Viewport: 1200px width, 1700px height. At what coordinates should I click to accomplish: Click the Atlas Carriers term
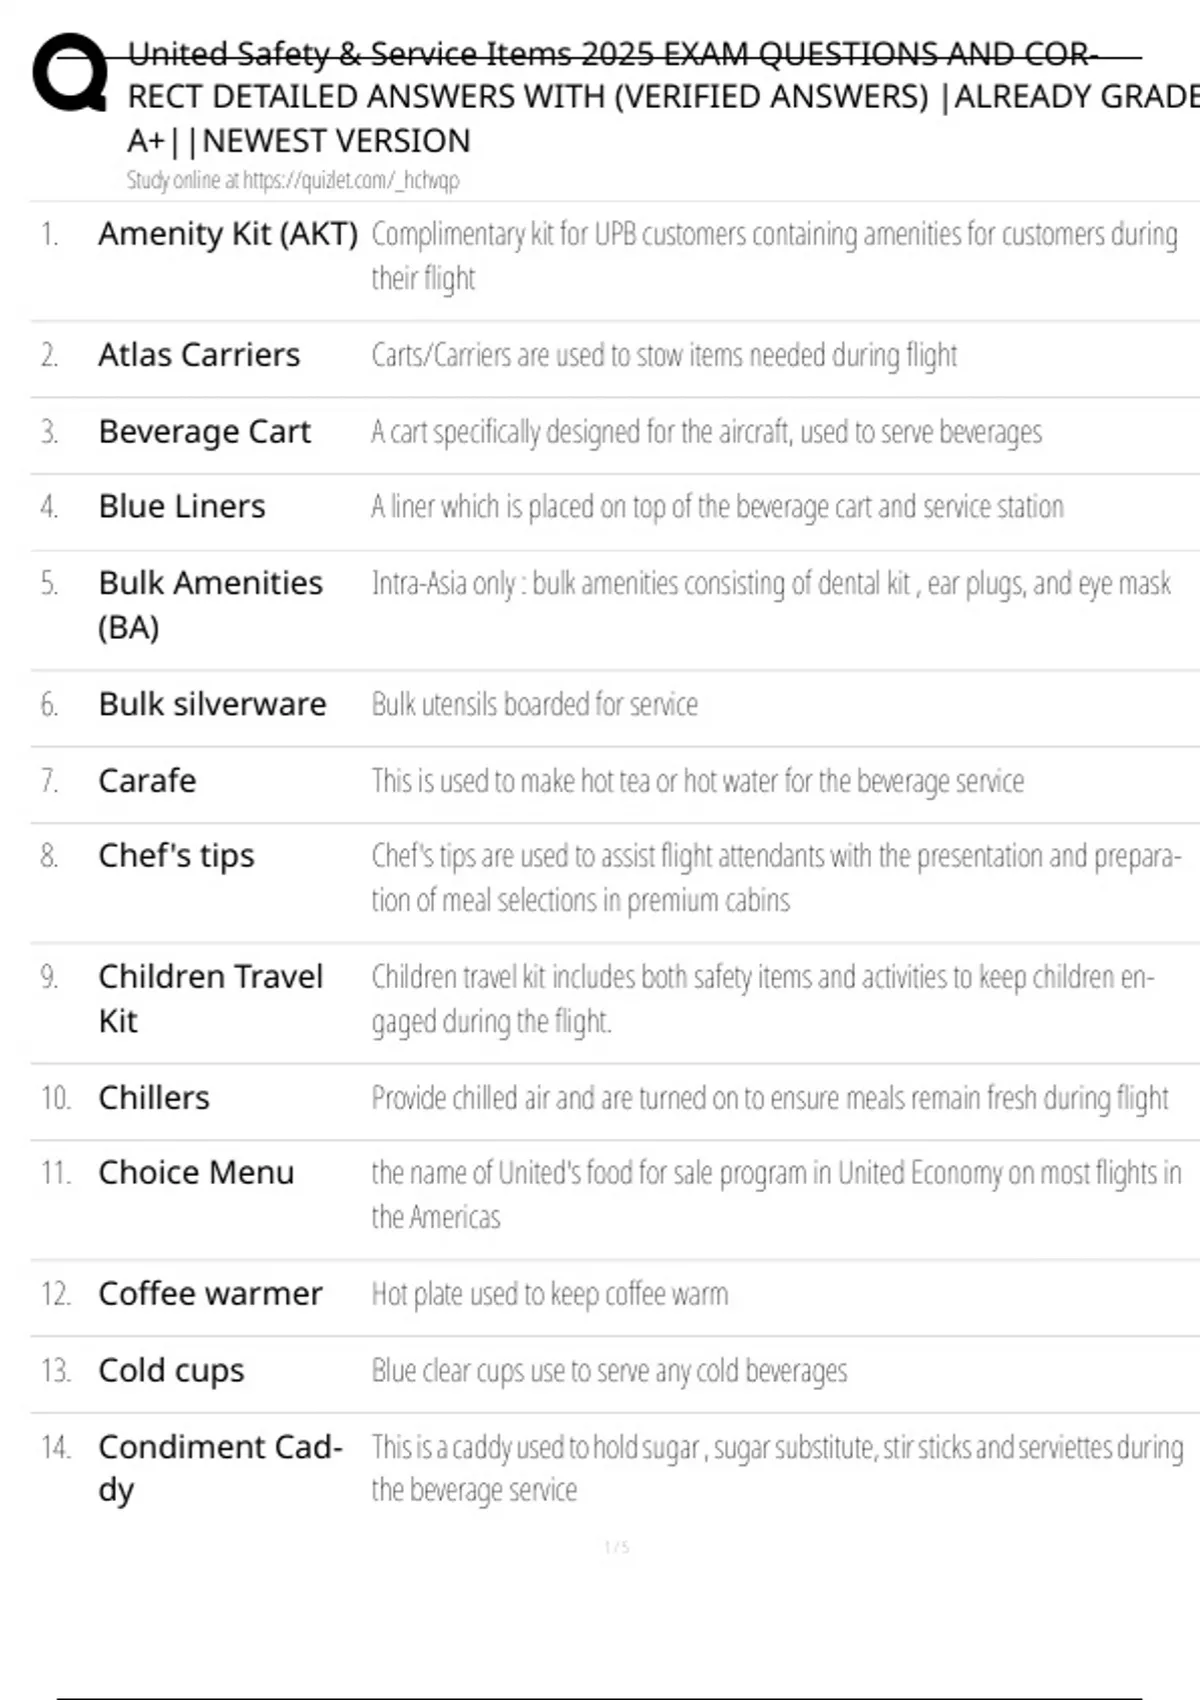click(199, 355)
